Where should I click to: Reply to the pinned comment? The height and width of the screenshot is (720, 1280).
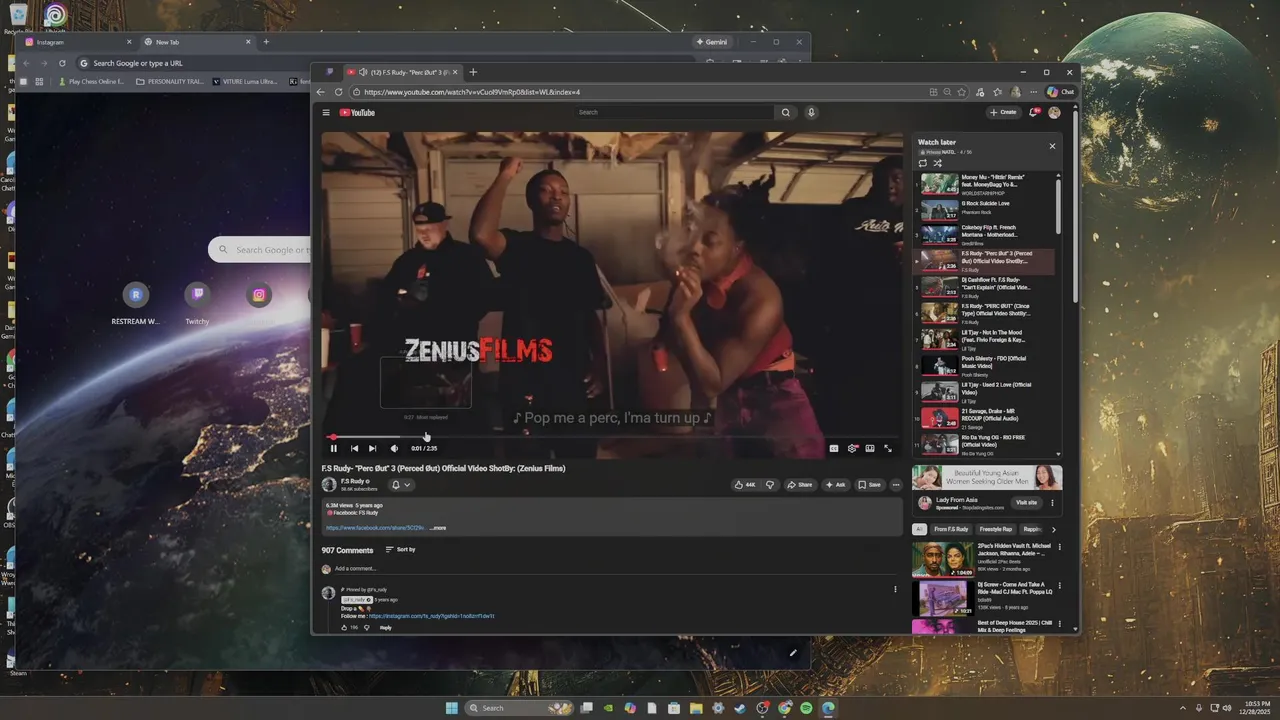pyautogui.click(x=386, y=627)
